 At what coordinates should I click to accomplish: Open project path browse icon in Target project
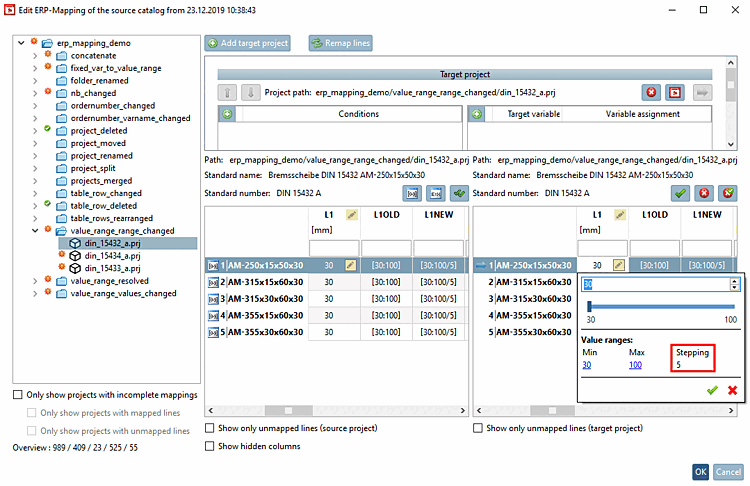point(674,92)
